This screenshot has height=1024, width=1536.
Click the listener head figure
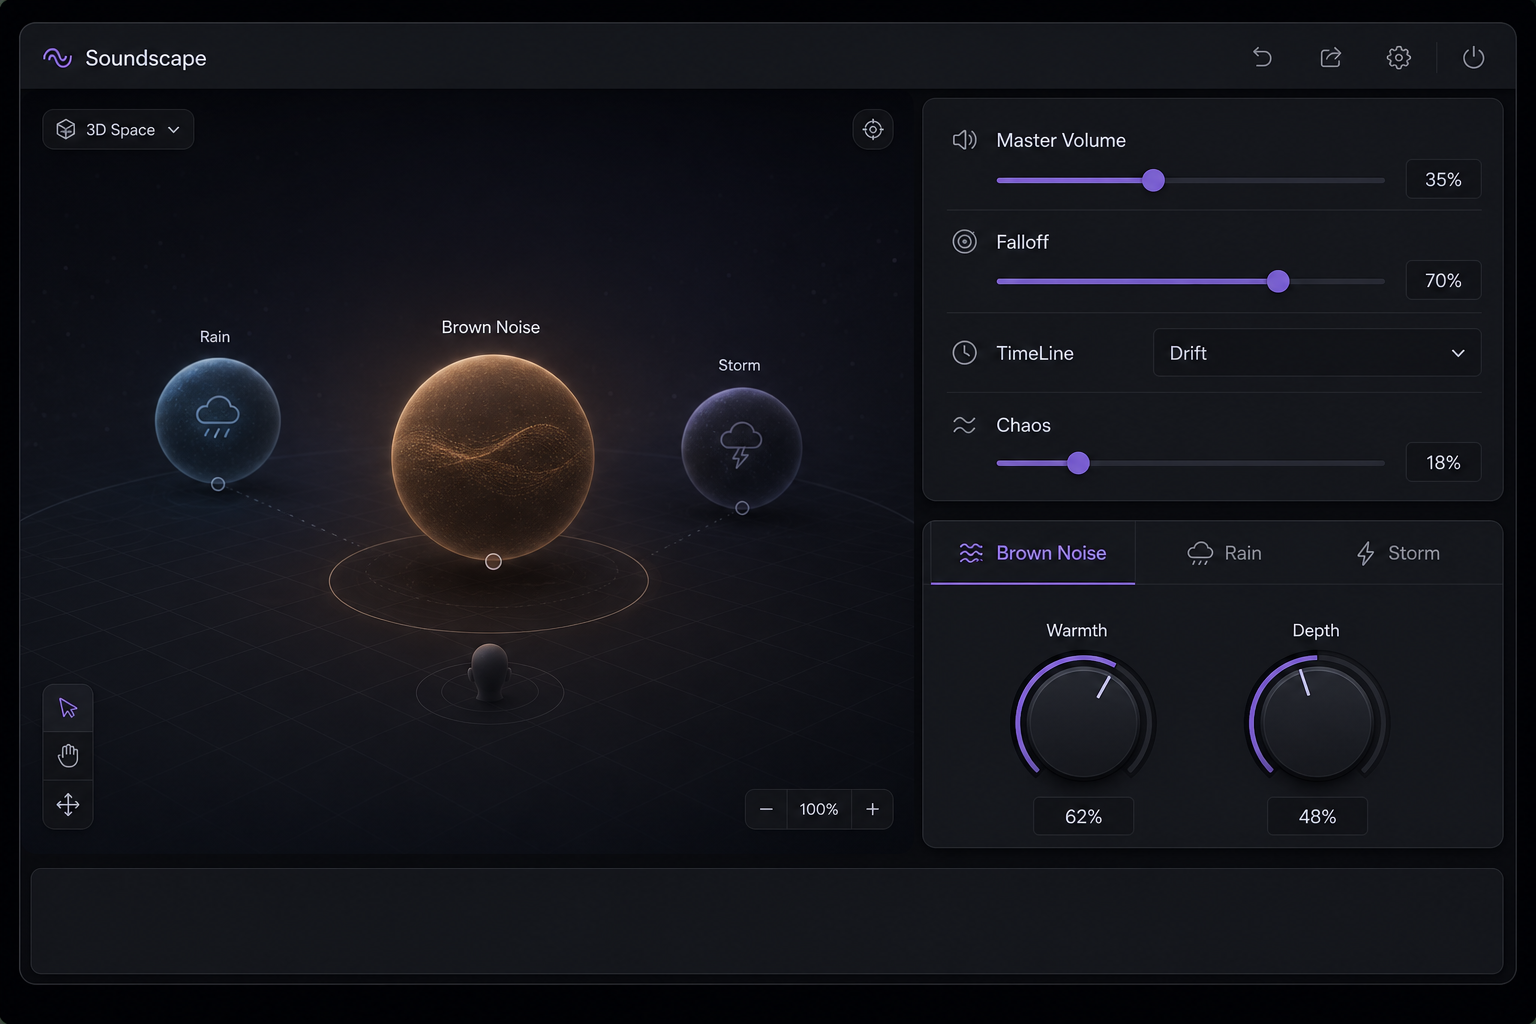point(490,673)
